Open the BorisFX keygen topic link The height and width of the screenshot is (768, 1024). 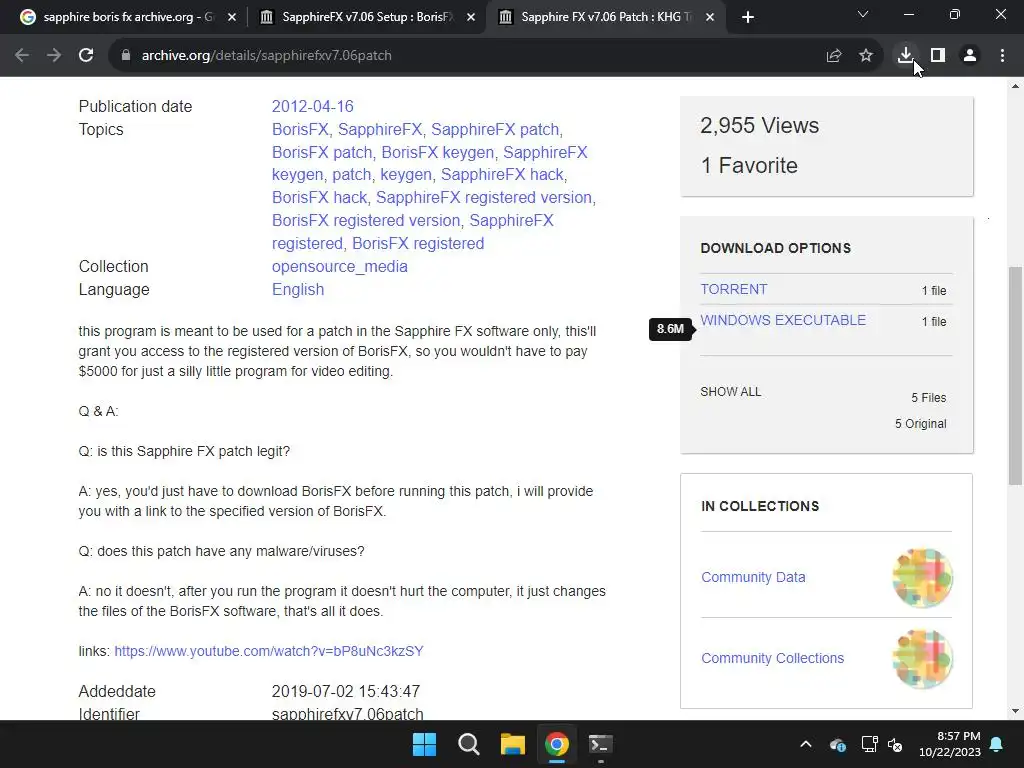point(438,152)
